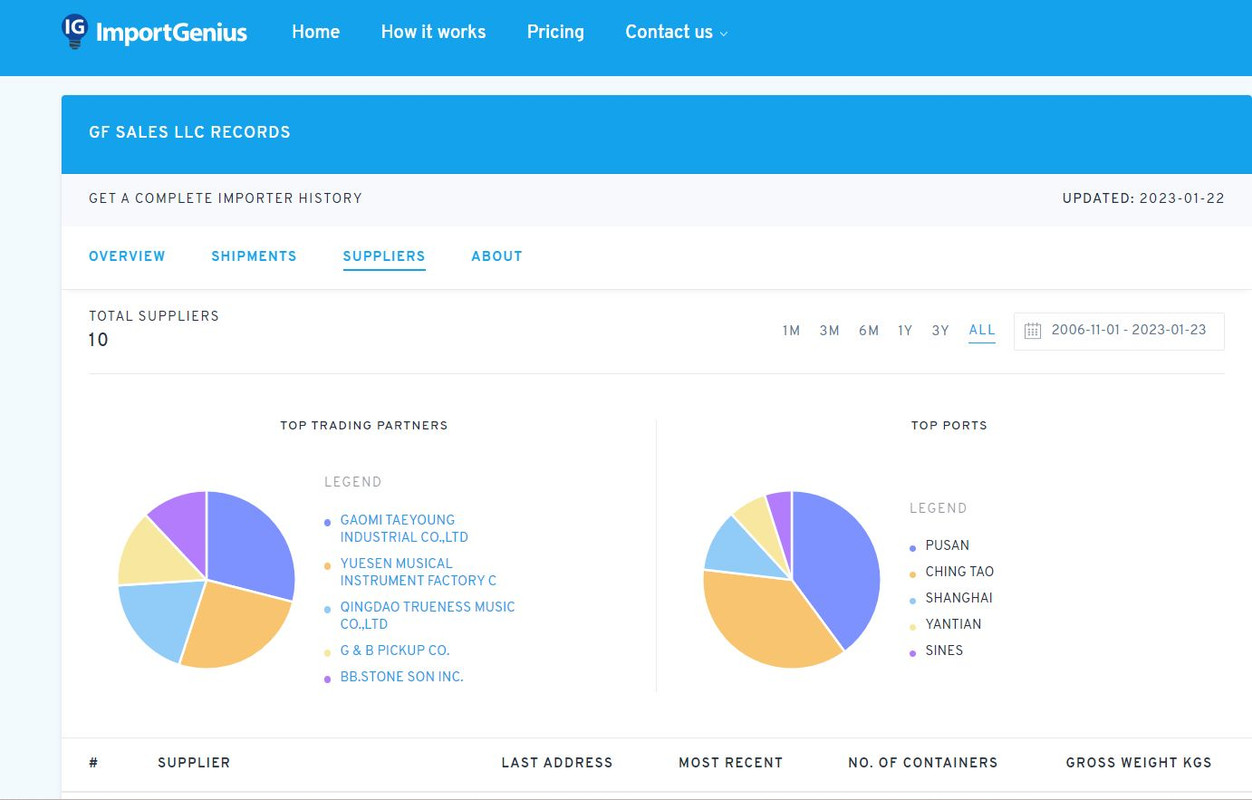Open Yuesen Musical Instrument Factory C link

[x=418, y=572]
